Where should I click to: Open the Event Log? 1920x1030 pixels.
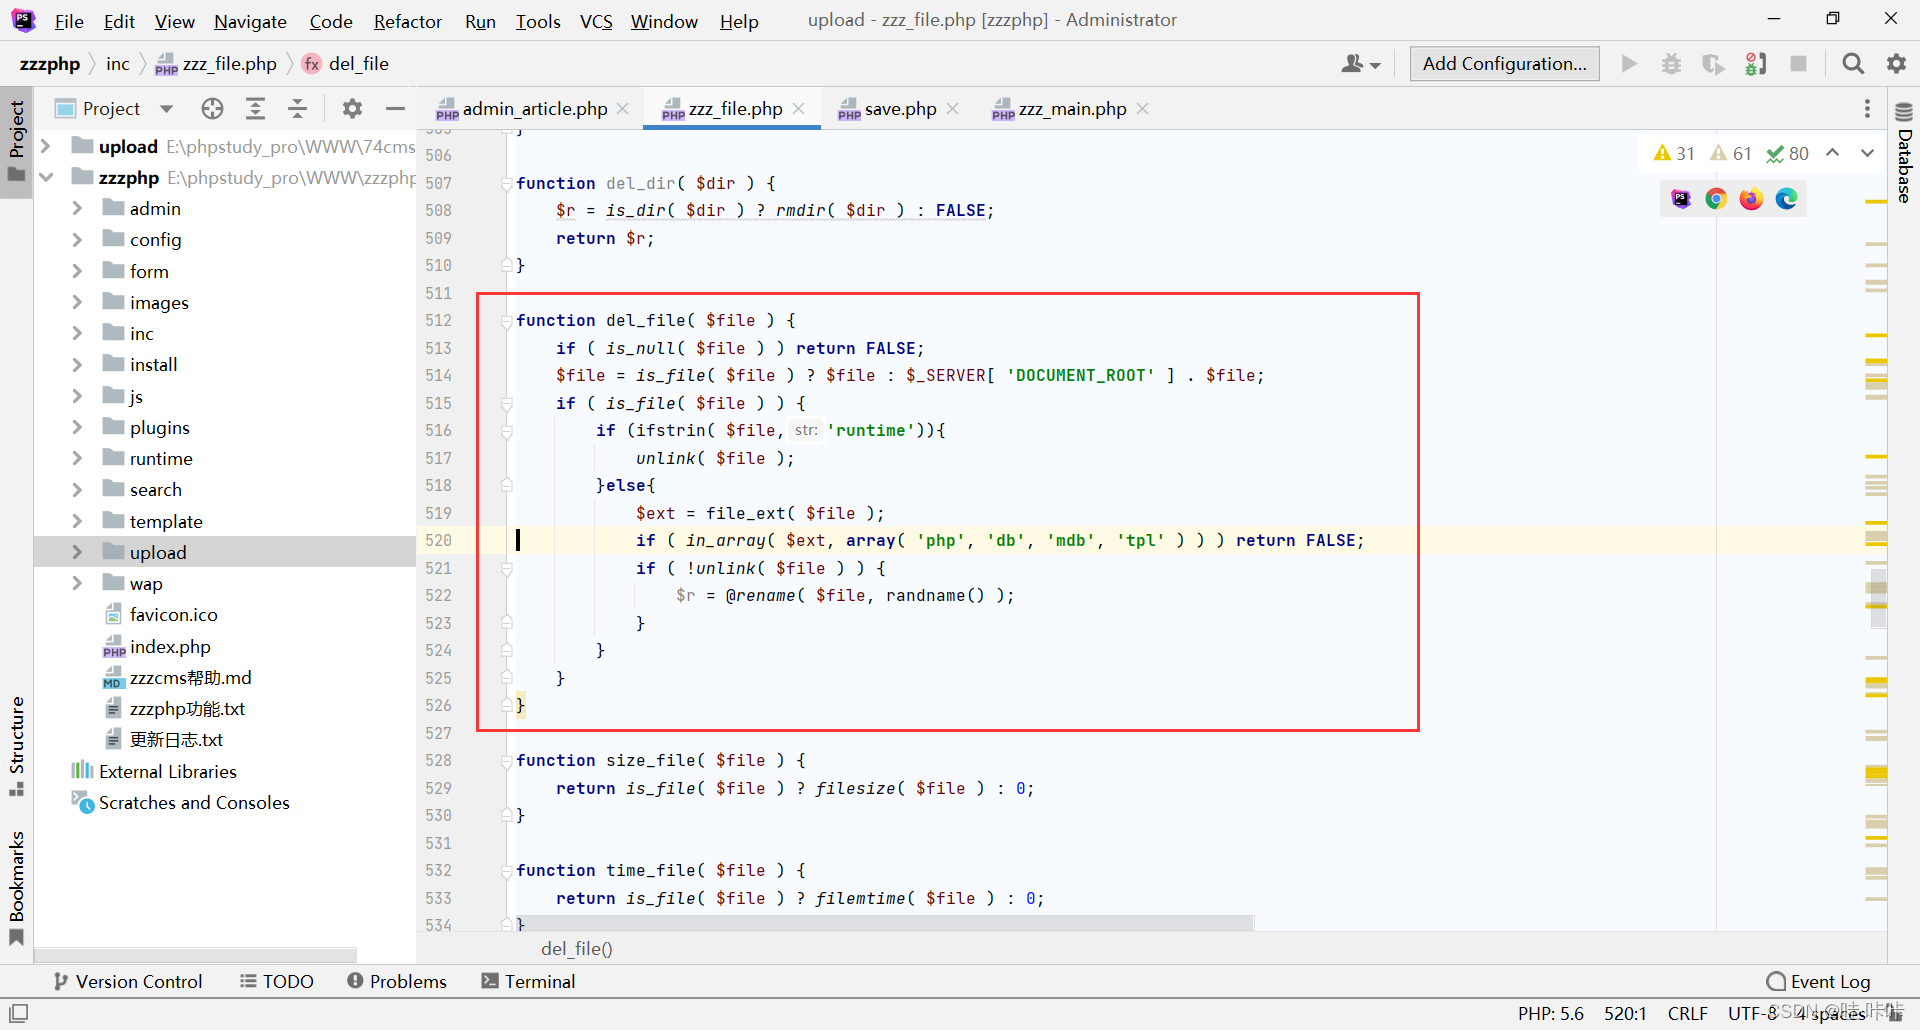(1819, 982)
